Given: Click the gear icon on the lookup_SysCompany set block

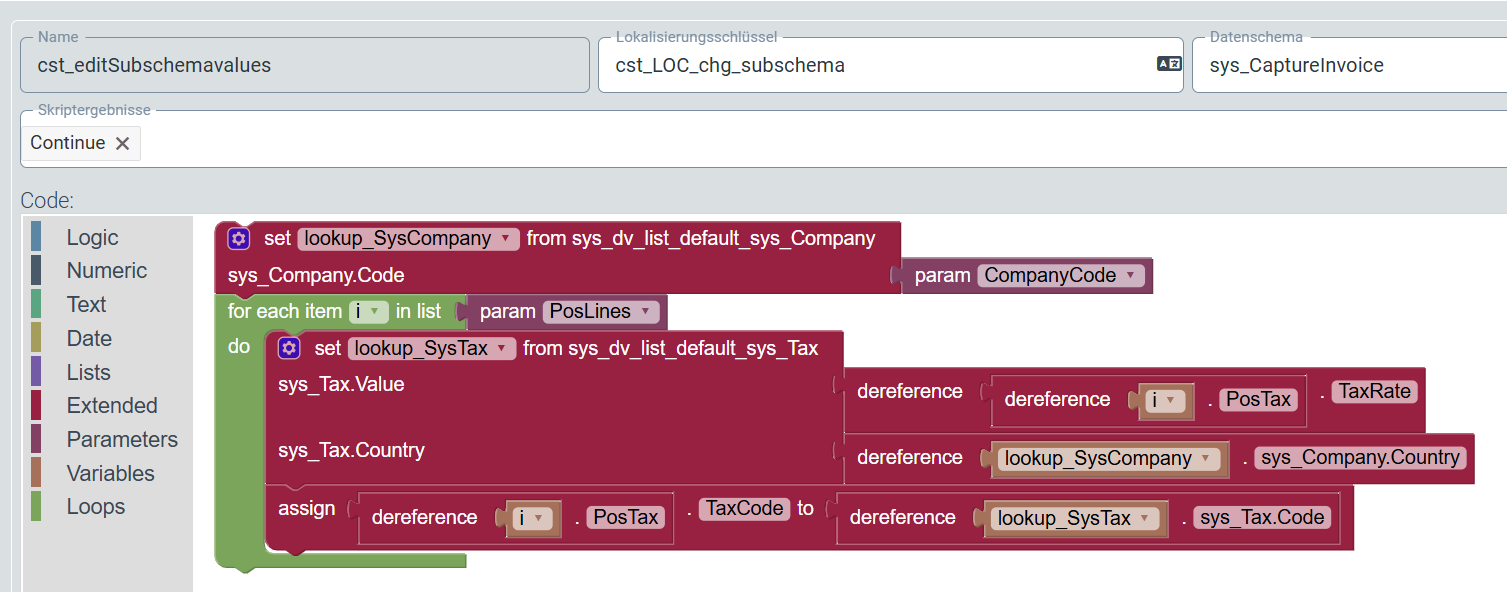Looking at the screenshot, I should point(238,238).
